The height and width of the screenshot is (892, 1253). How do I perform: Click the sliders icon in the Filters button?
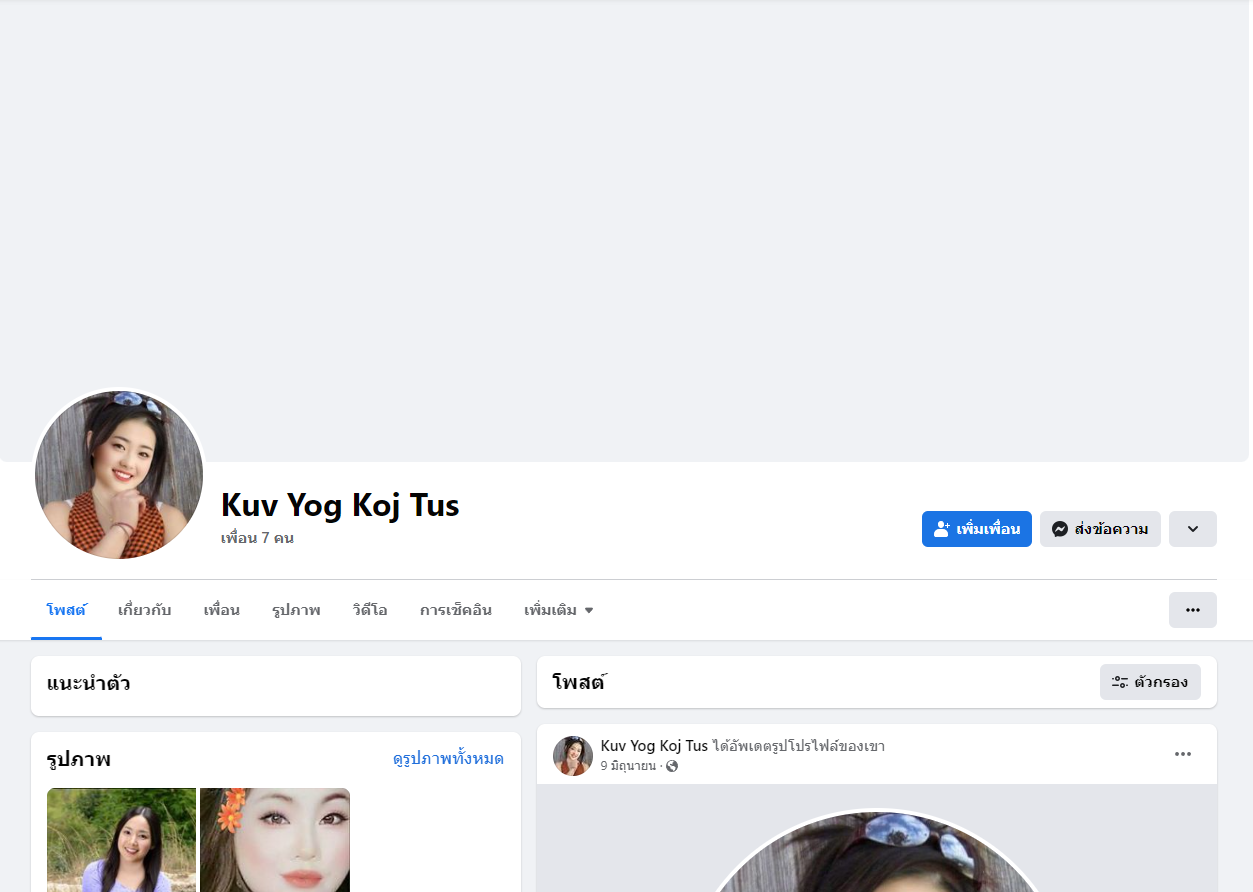[x=1120, y=682]
